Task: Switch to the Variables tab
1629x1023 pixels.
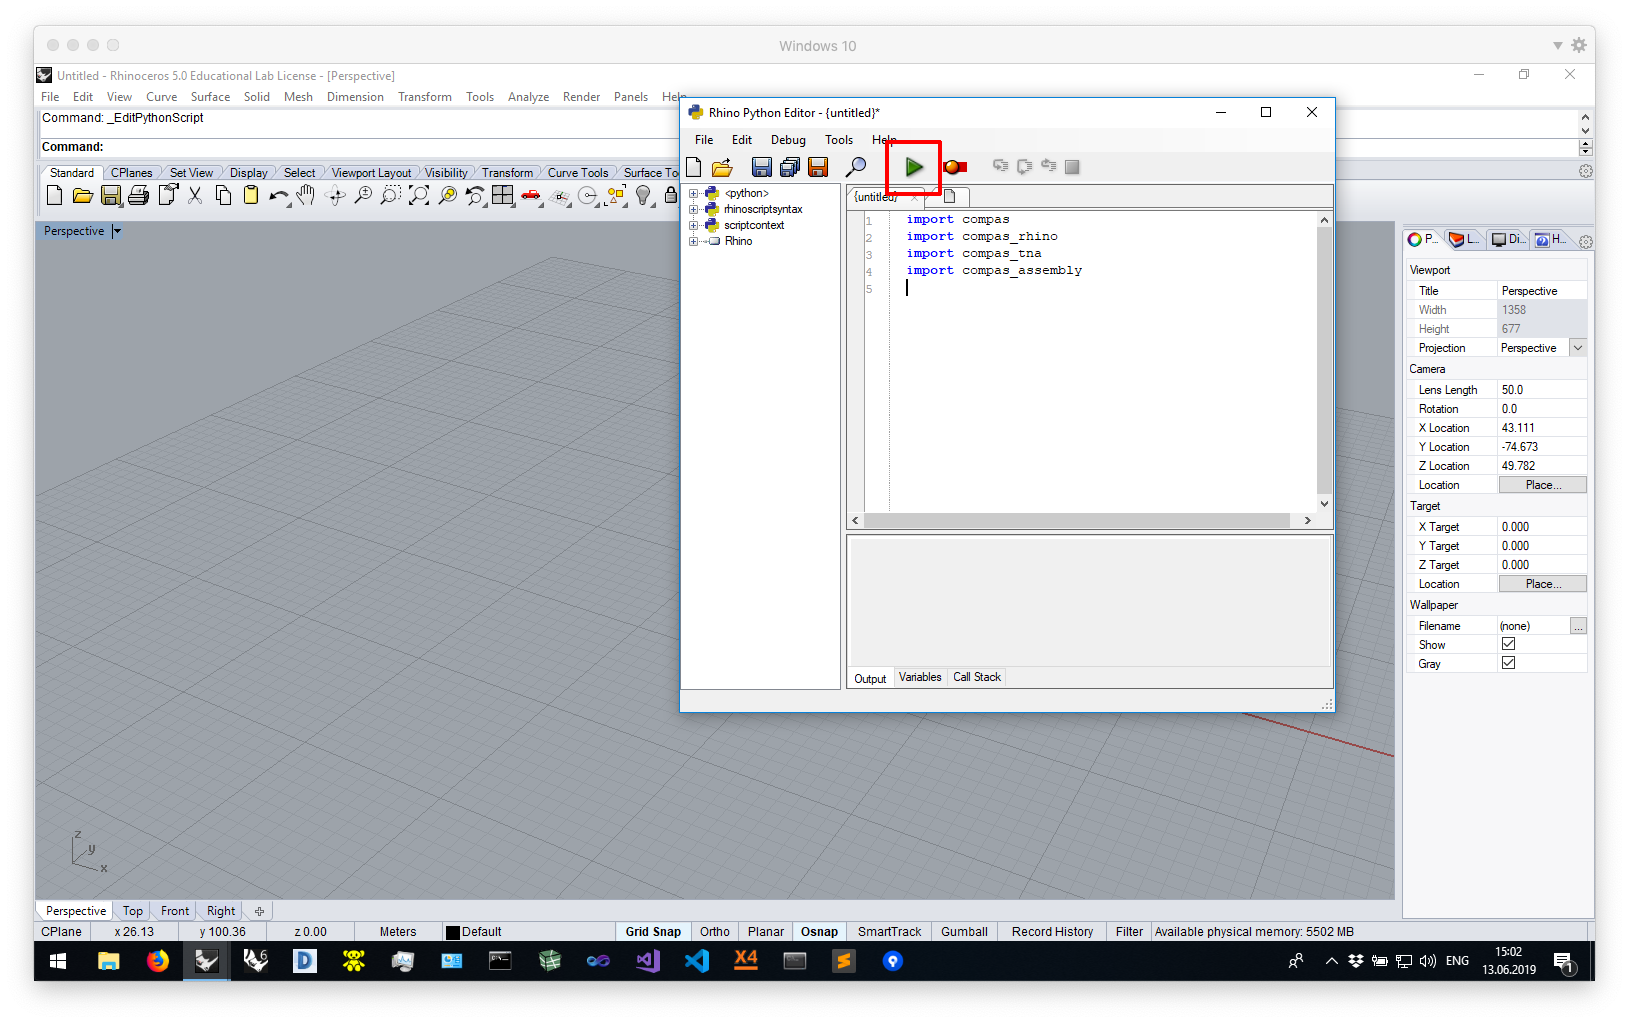Action: (x=920, y=677)
